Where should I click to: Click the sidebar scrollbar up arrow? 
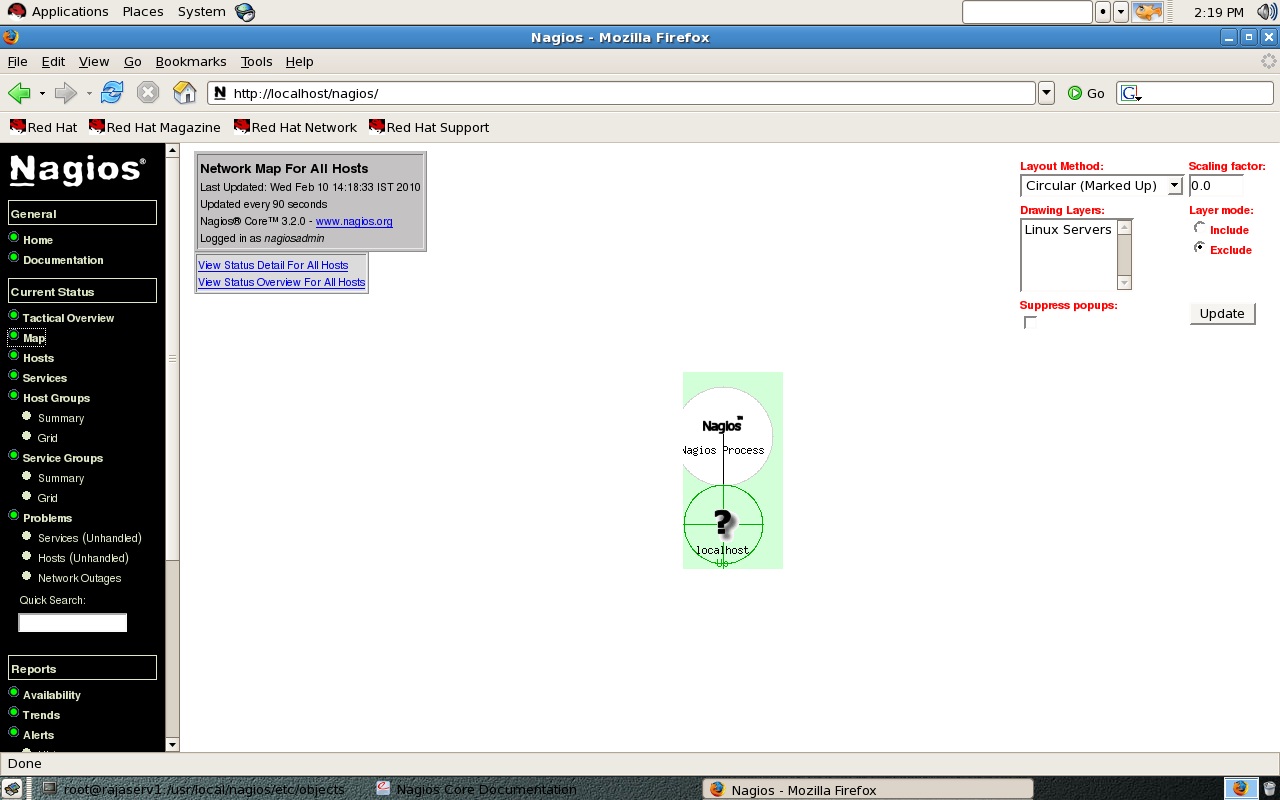tap(172, 151)
